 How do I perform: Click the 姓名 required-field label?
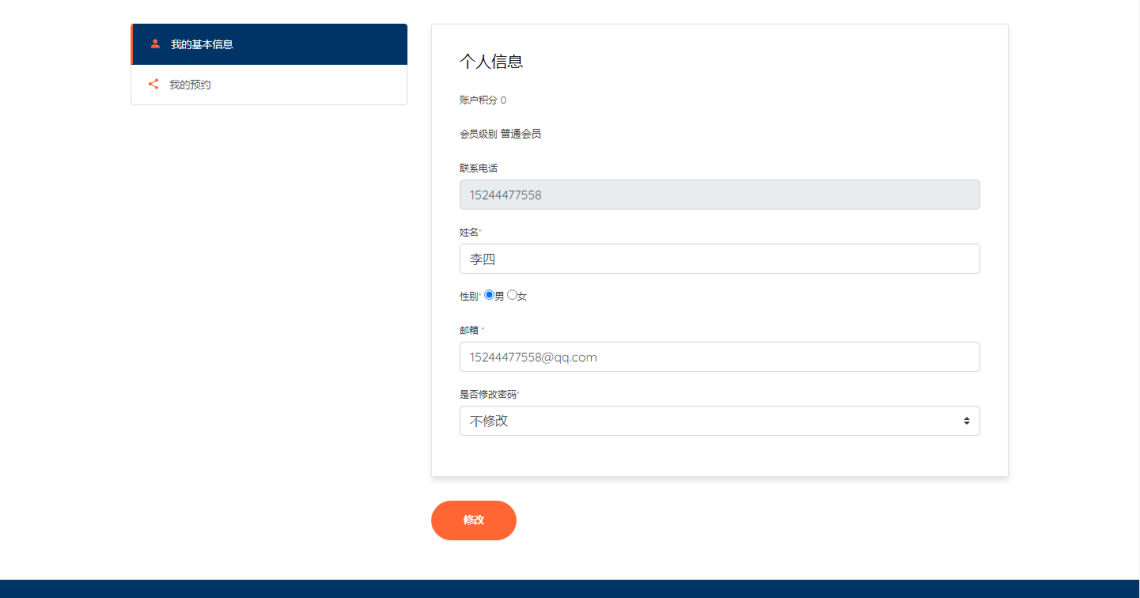pyautogui.click(x=468, y=233)
